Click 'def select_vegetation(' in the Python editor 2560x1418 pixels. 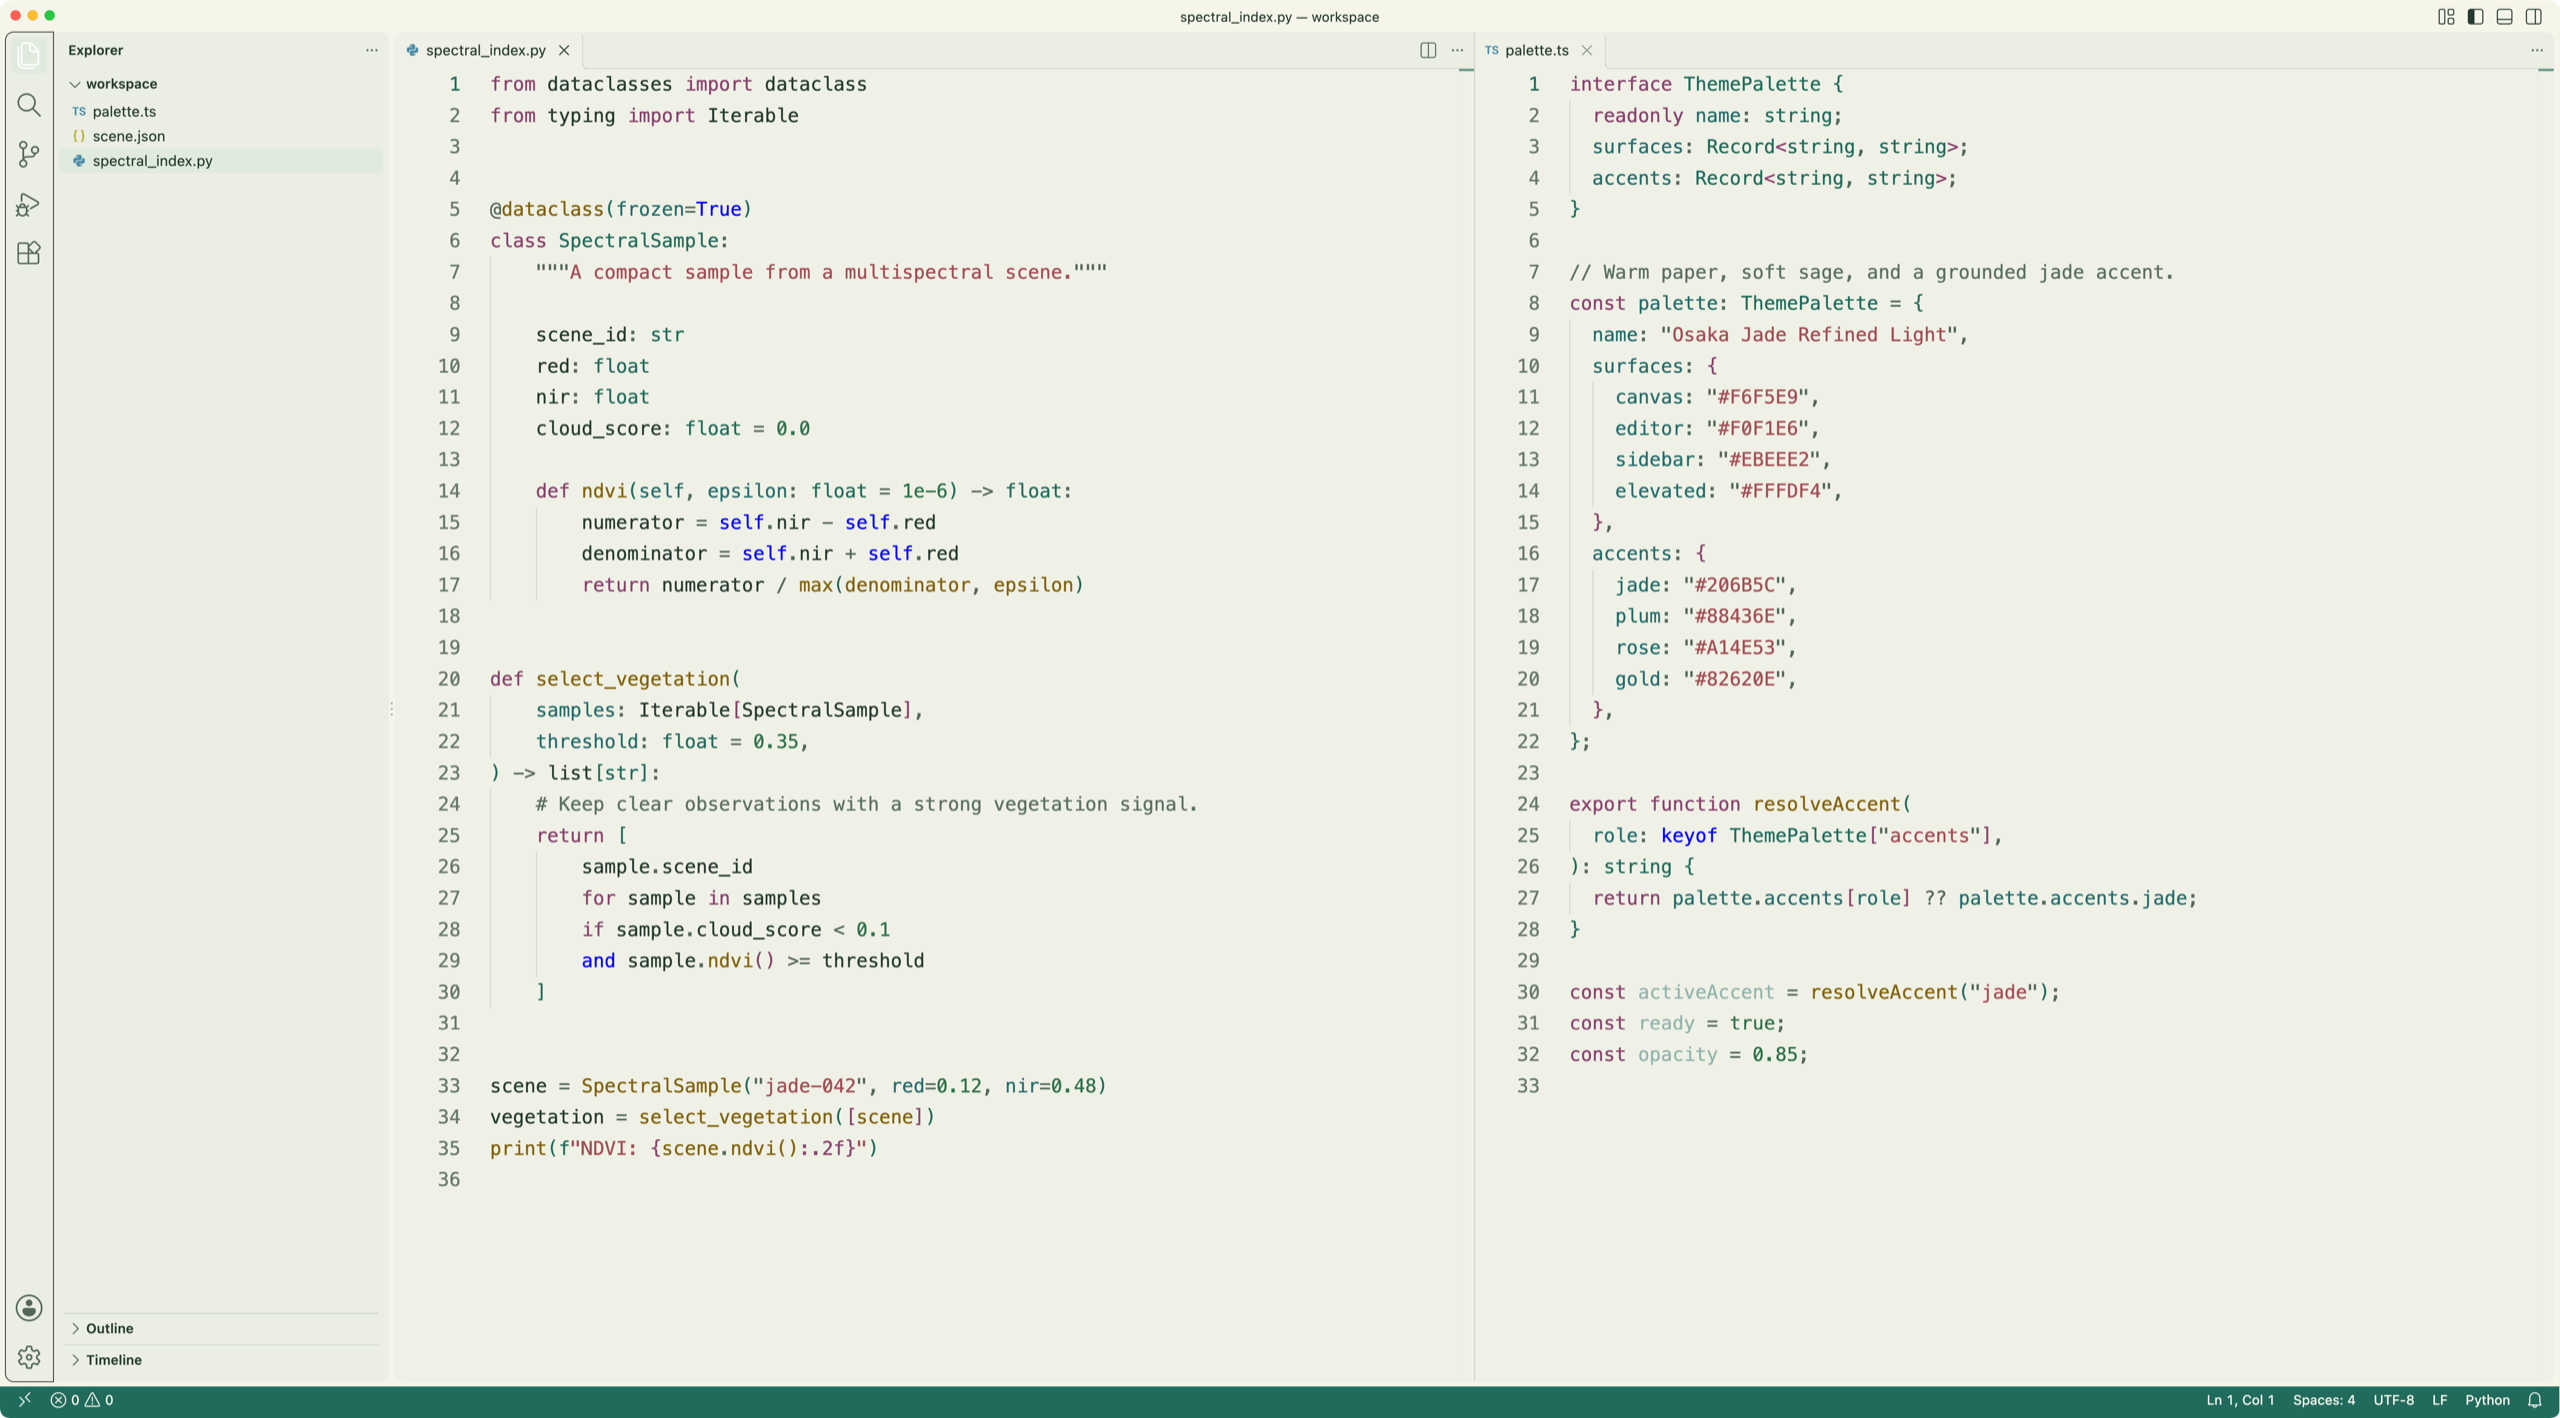(x=615, y=679)
